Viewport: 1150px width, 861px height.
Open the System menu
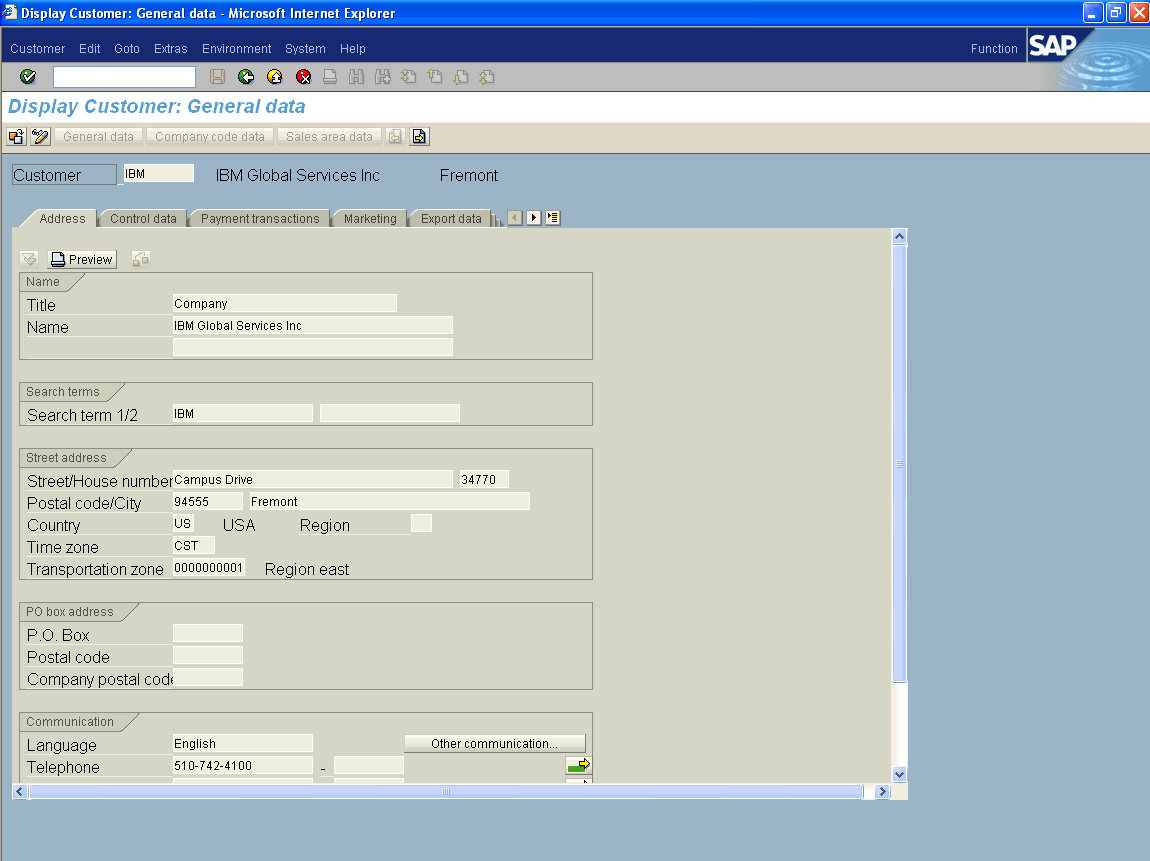(x=305, y=48)
